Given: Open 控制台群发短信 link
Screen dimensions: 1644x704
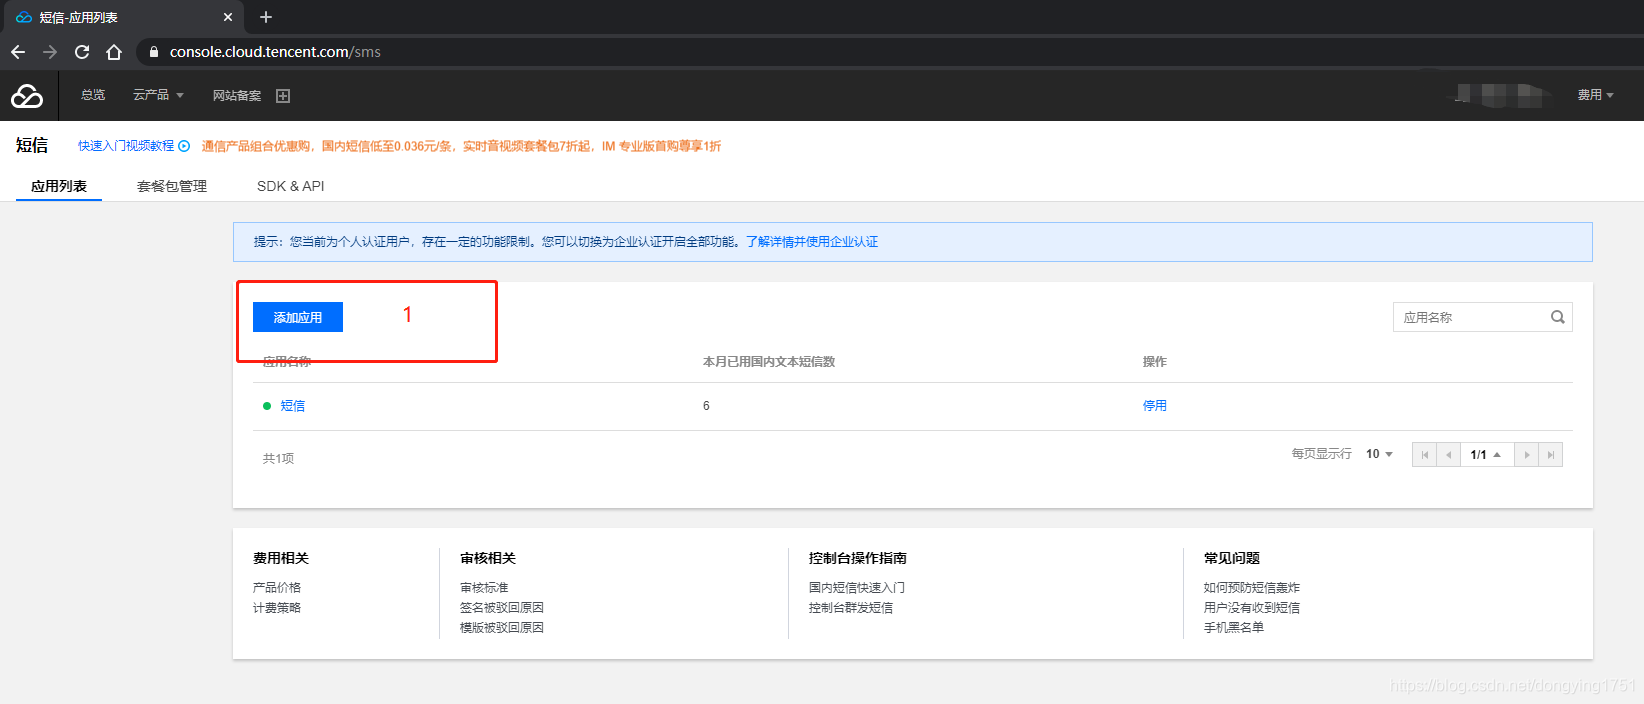Looking at the screenshot, I should pyautogui.click(x=851, y=608).
